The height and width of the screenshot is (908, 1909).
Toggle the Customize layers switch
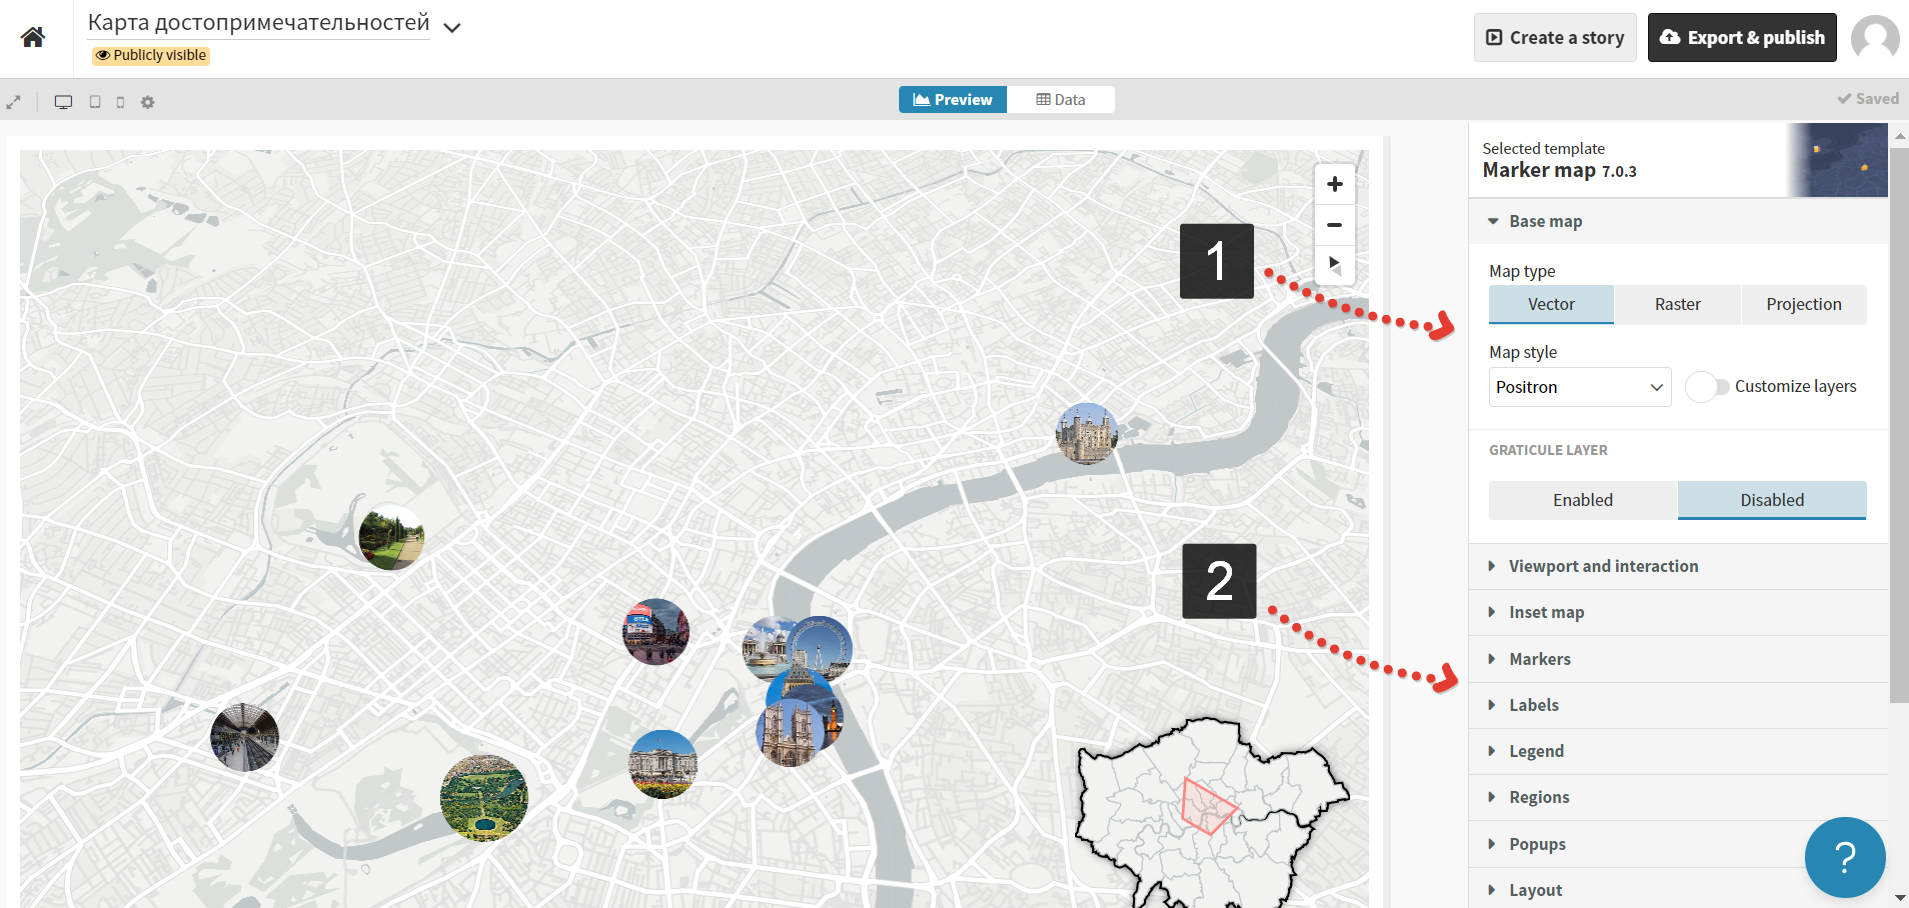(1706, 387)
